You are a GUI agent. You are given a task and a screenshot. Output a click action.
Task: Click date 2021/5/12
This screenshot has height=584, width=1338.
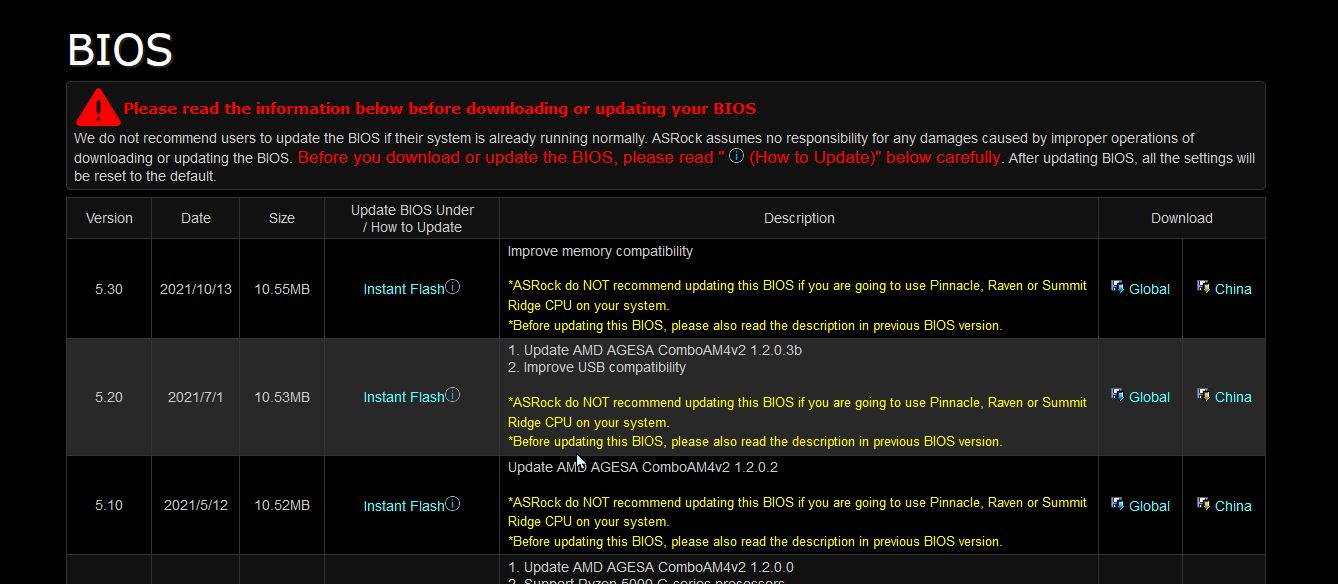tap(196, 505)
